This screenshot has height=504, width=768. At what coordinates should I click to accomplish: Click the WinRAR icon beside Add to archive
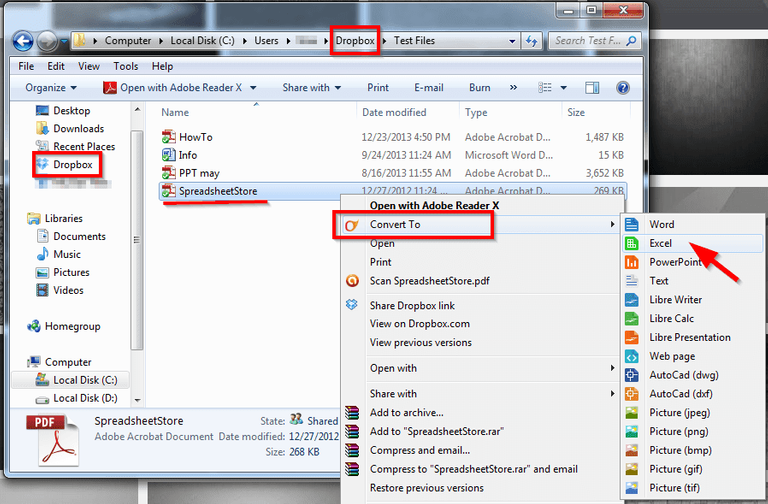pyautogui.click(x=352, y=412)
